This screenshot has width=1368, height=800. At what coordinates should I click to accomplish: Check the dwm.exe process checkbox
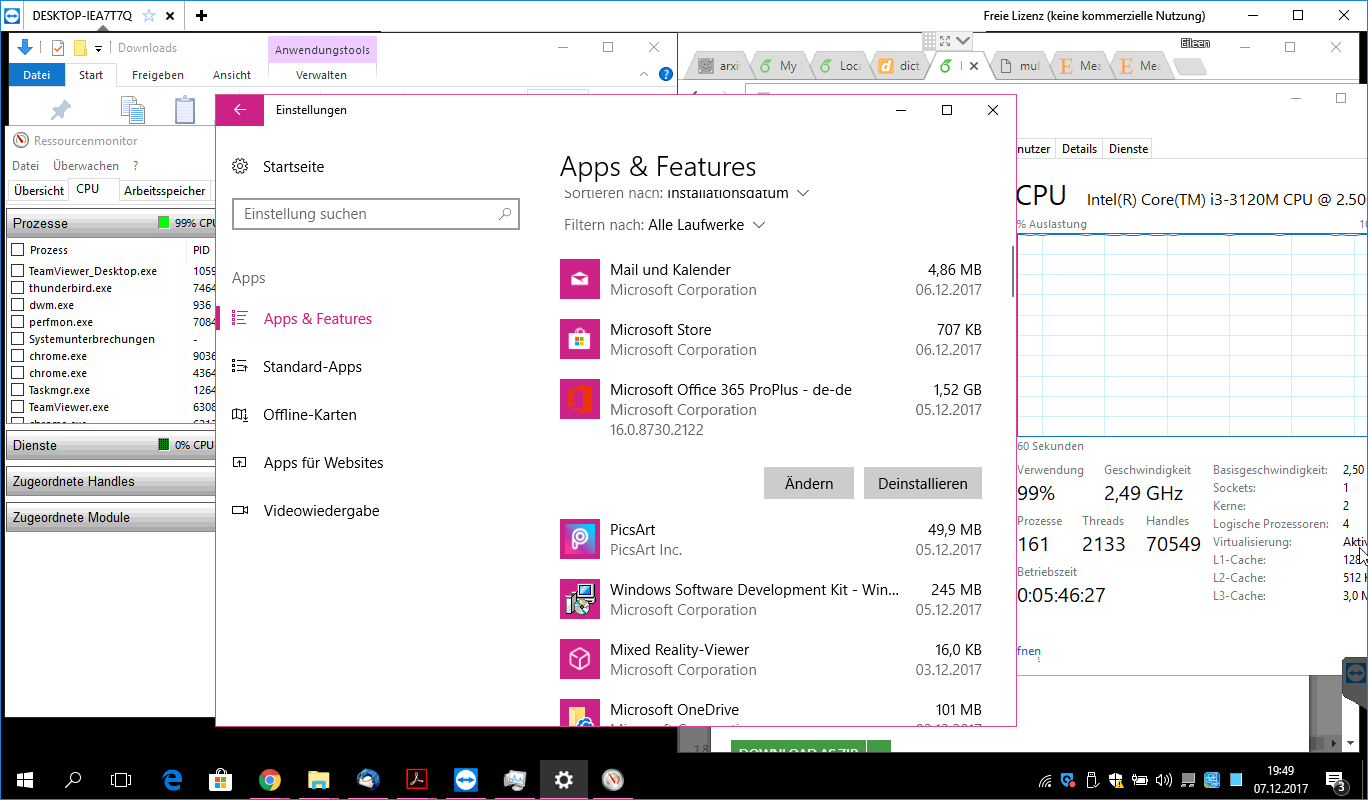[18, 305]
